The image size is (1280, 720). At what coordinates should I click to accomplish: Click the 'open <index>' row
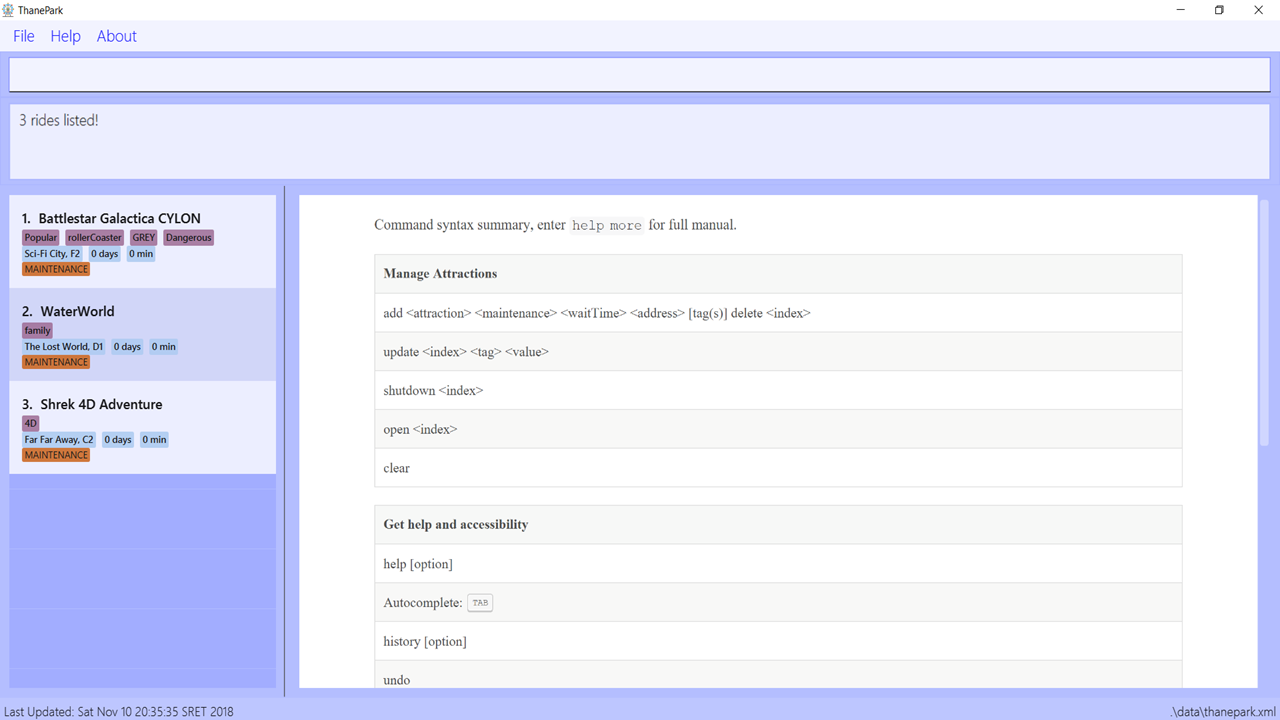778,430
